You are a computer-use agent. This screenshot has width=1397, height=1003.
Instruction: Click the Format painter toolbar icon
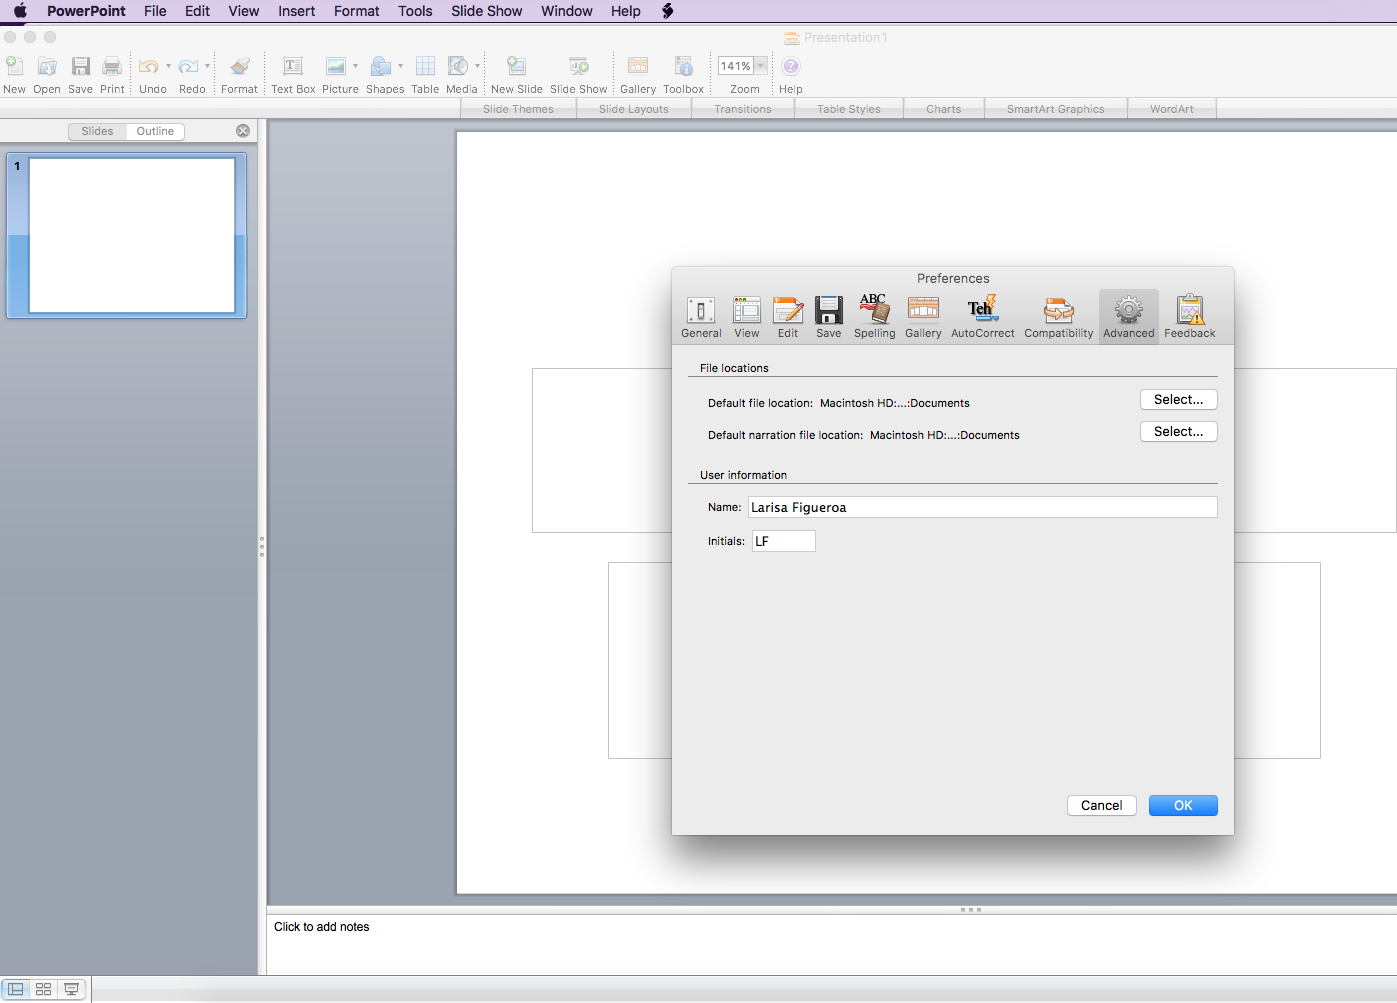240,75
